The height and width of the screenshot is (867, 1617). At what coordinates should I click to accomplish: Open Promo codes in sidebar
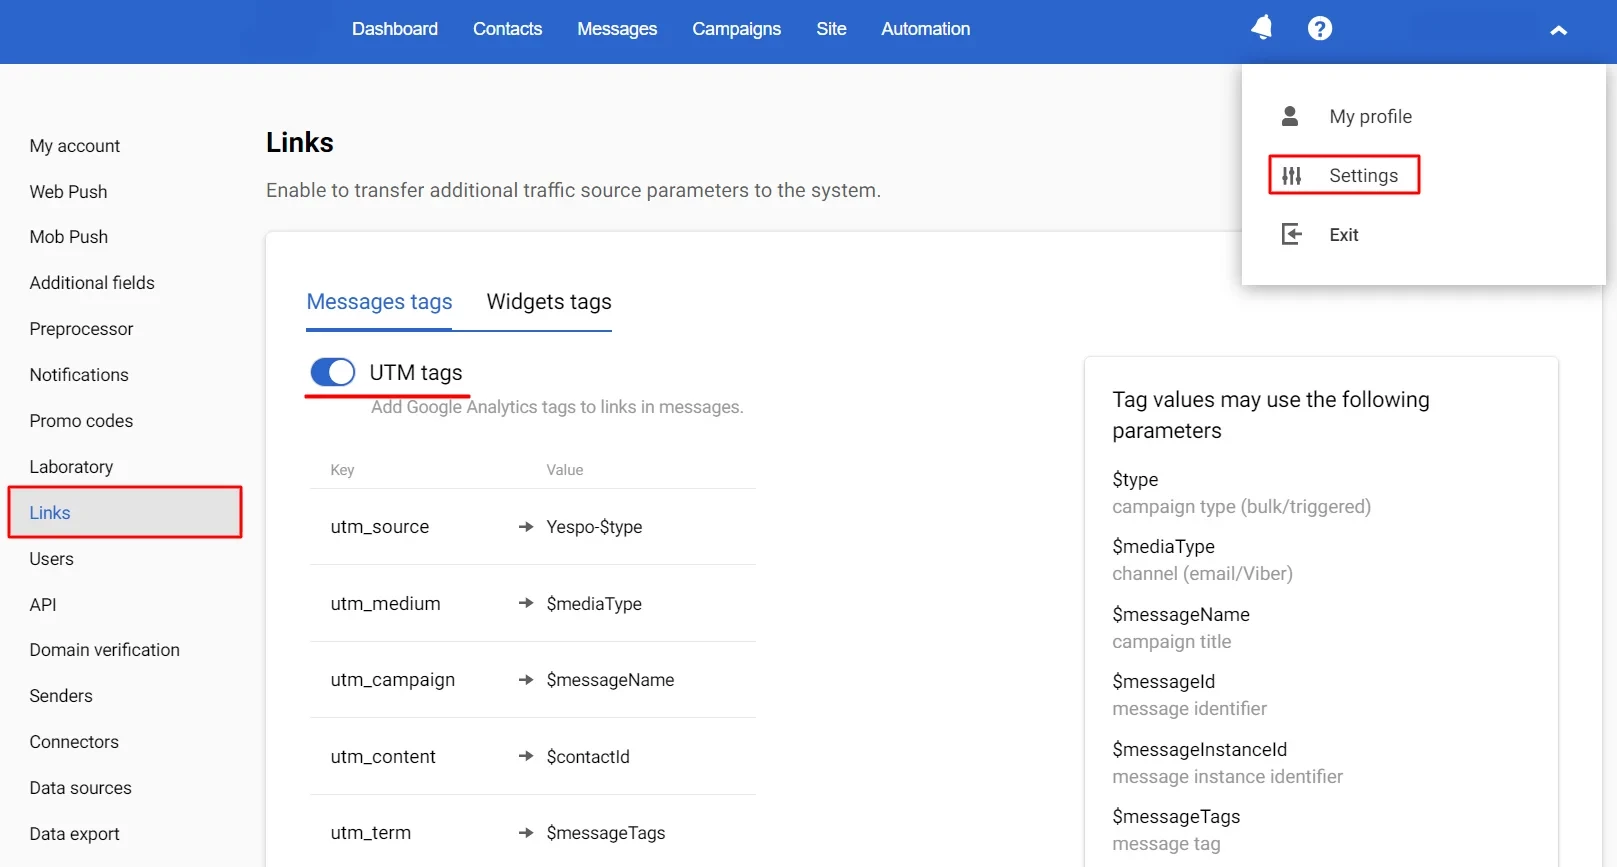pyautogui.click(x=81, y=421)
